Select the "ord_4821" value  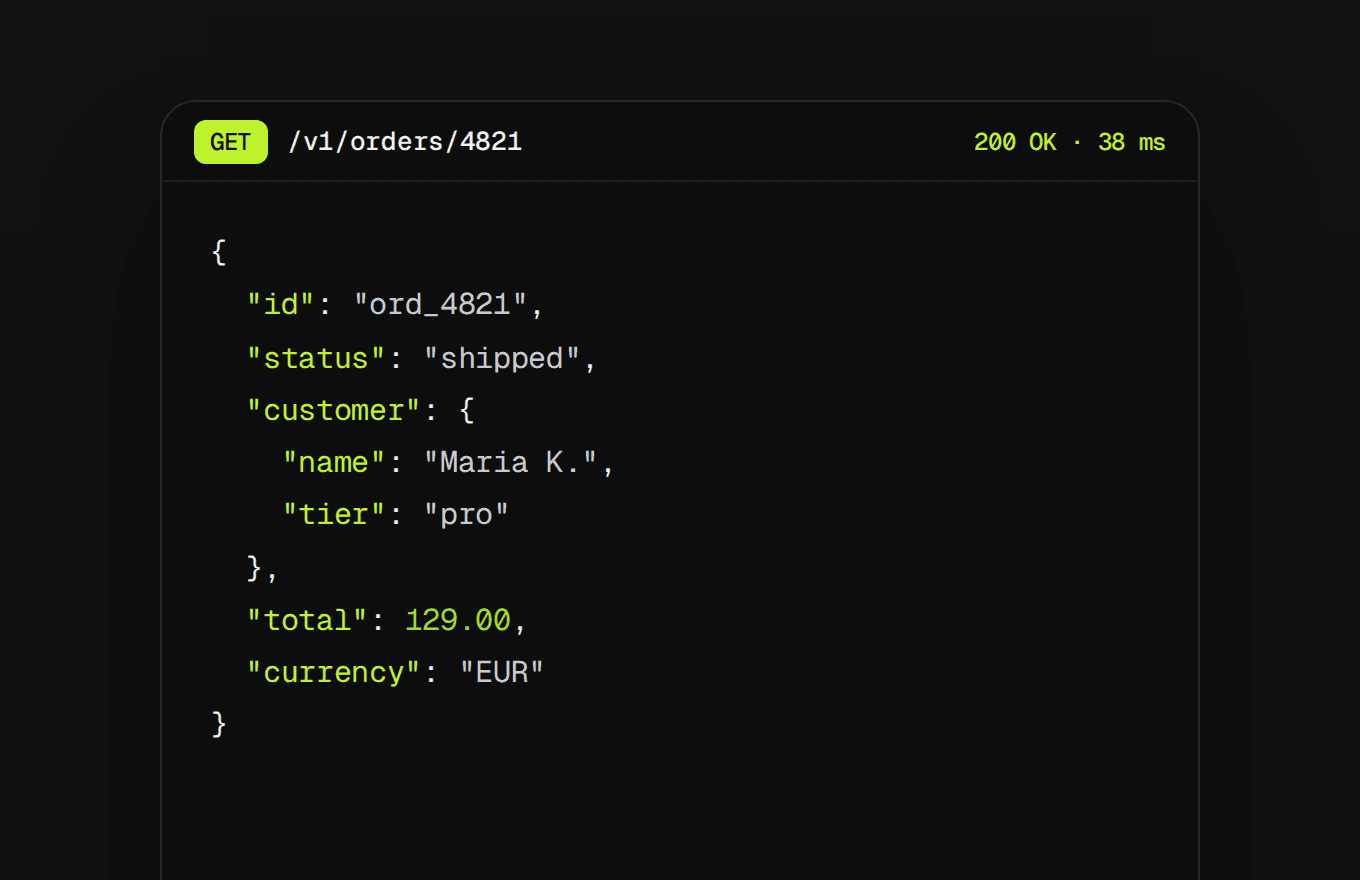click(441, 304)
